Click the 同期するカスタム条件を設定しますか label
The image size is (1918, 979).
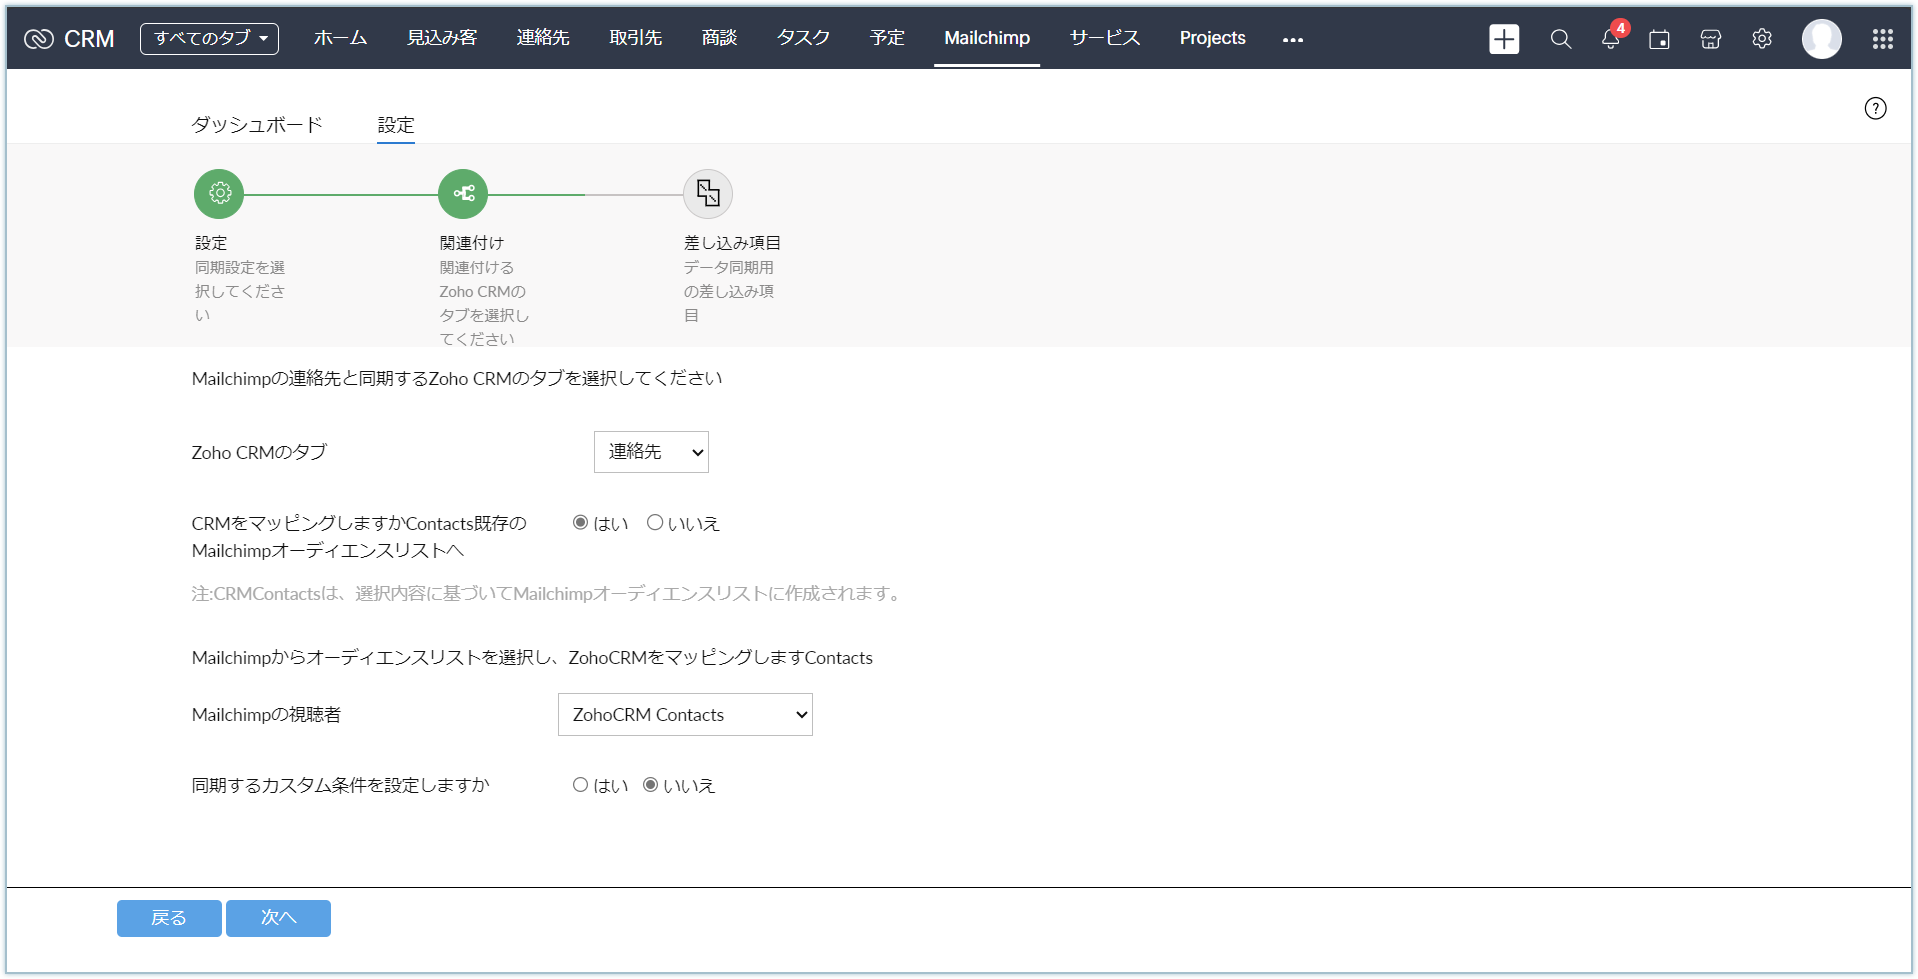[x=341, y=785]
